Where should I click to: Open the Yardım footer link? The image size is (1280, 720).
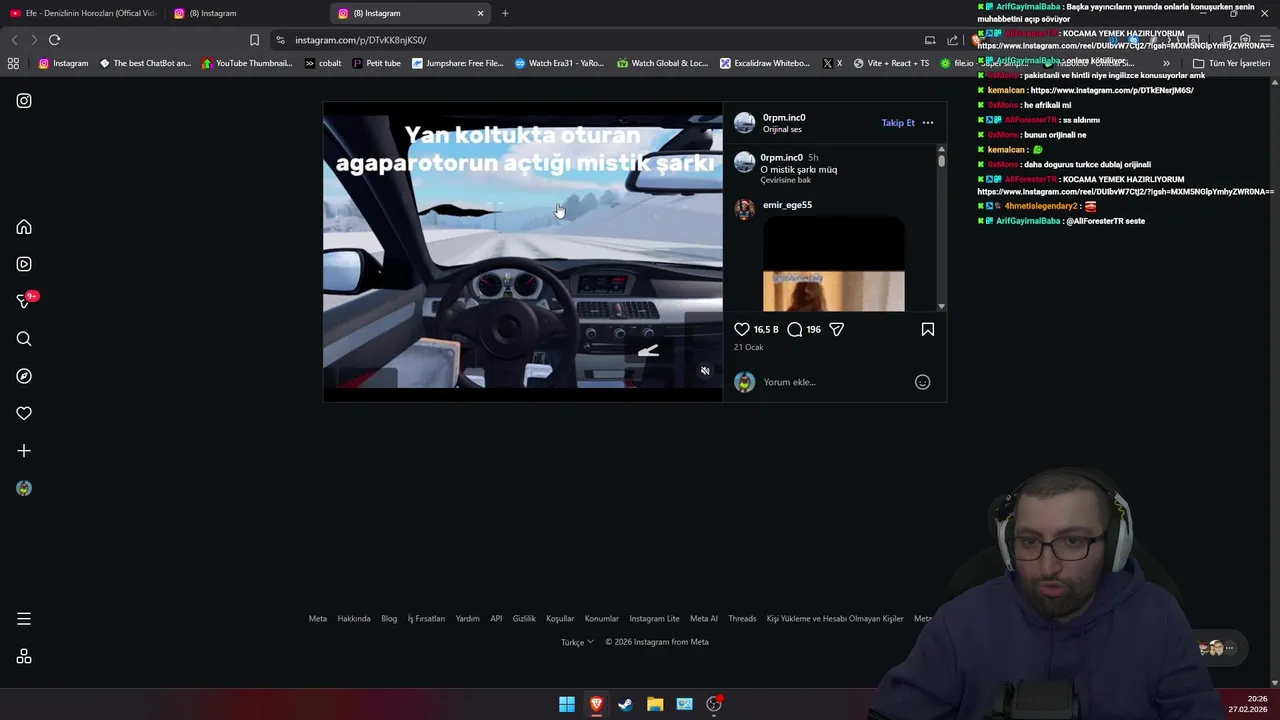click(468, 619)
